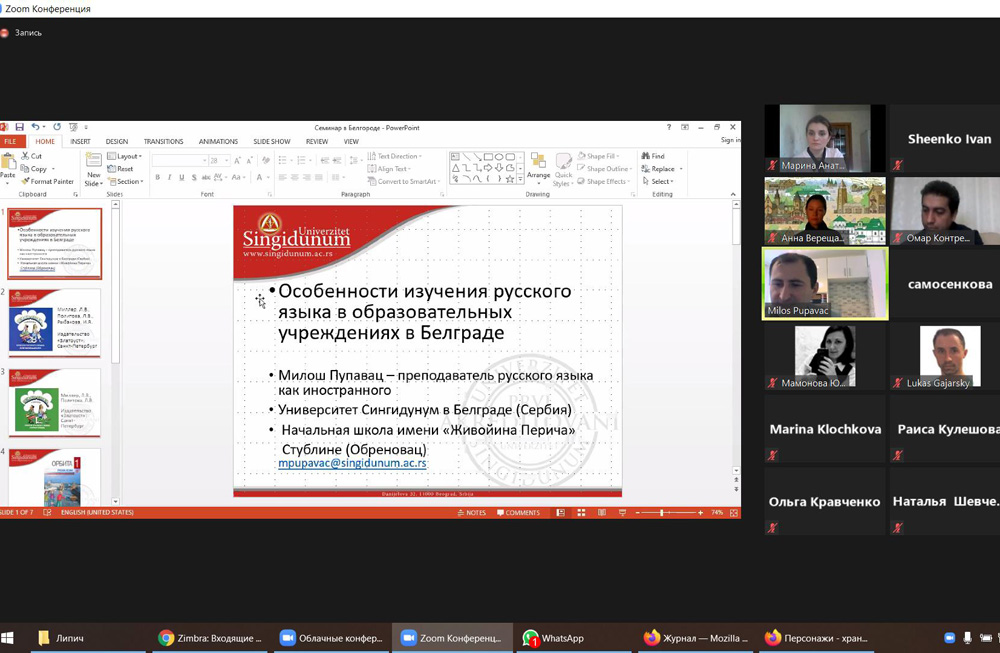Toggle the Notes pane in status bar
The image size is (1000, 653).
[471, 512]
